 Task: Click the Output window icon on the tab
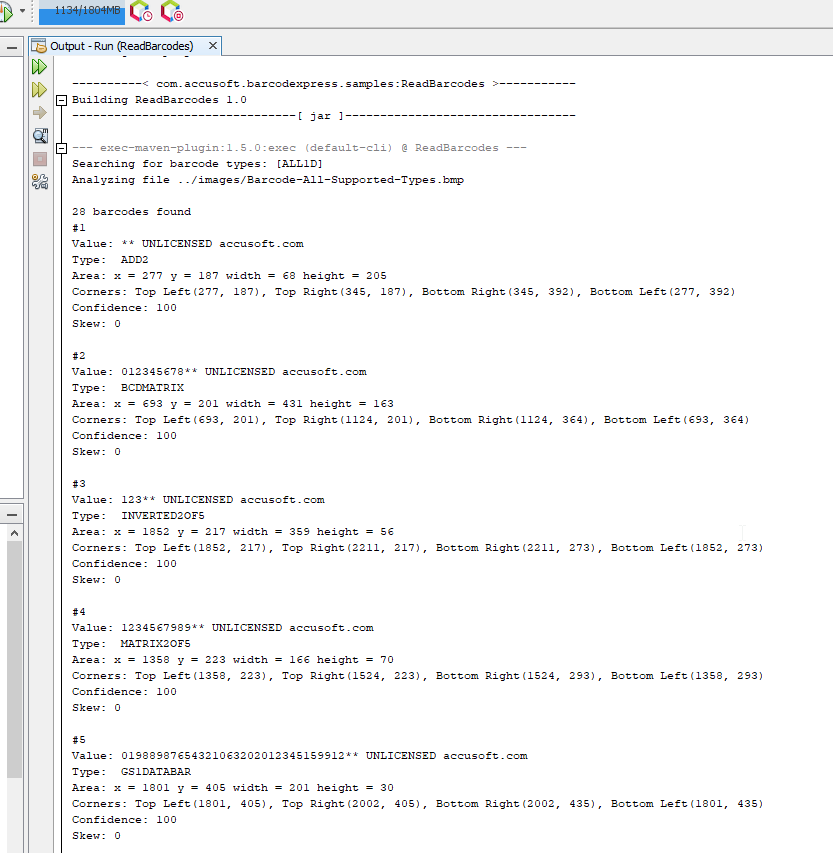[39, 45]
